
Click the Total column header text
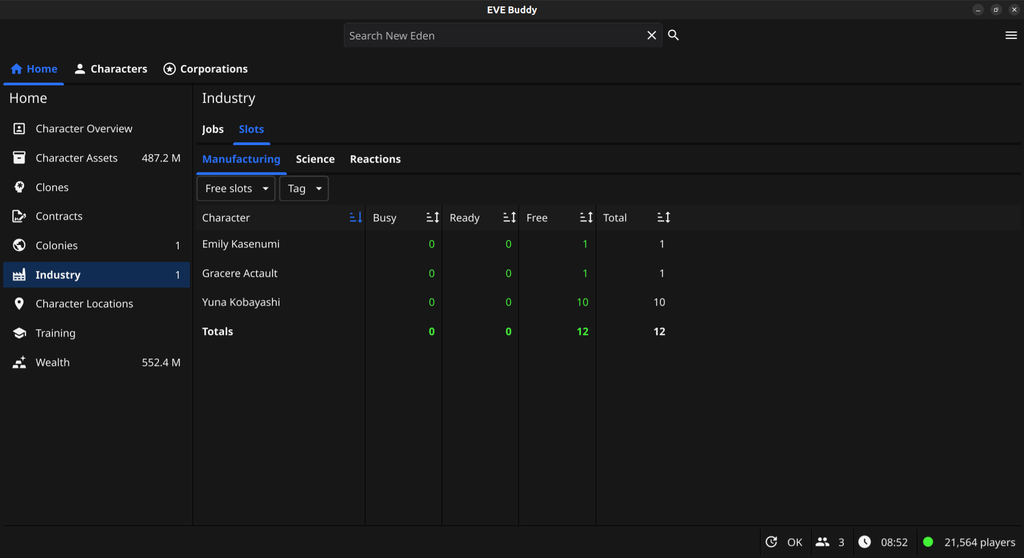tap(615, 218)
